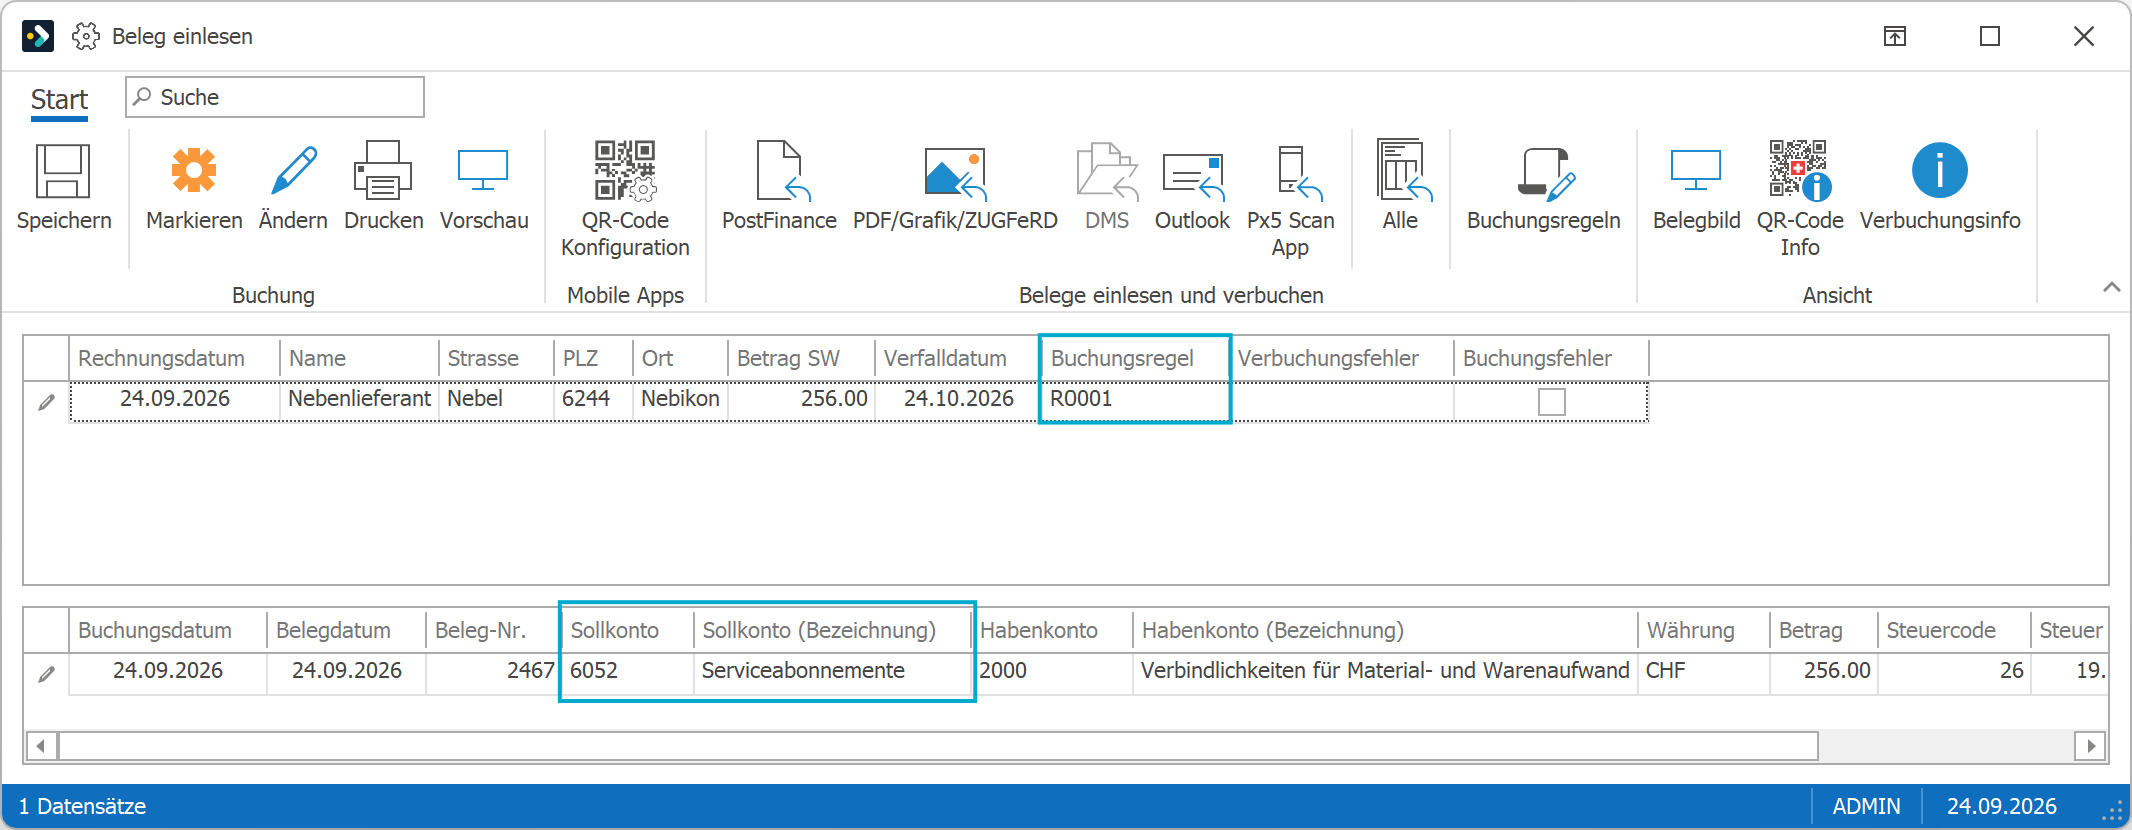Click the Suche search field

[x=275, y=97]
